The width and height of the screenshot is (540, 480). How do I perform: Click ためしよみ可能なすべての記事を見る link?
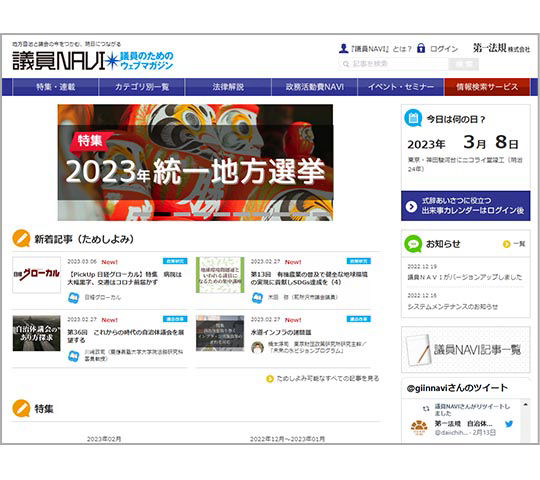(328, 379)
